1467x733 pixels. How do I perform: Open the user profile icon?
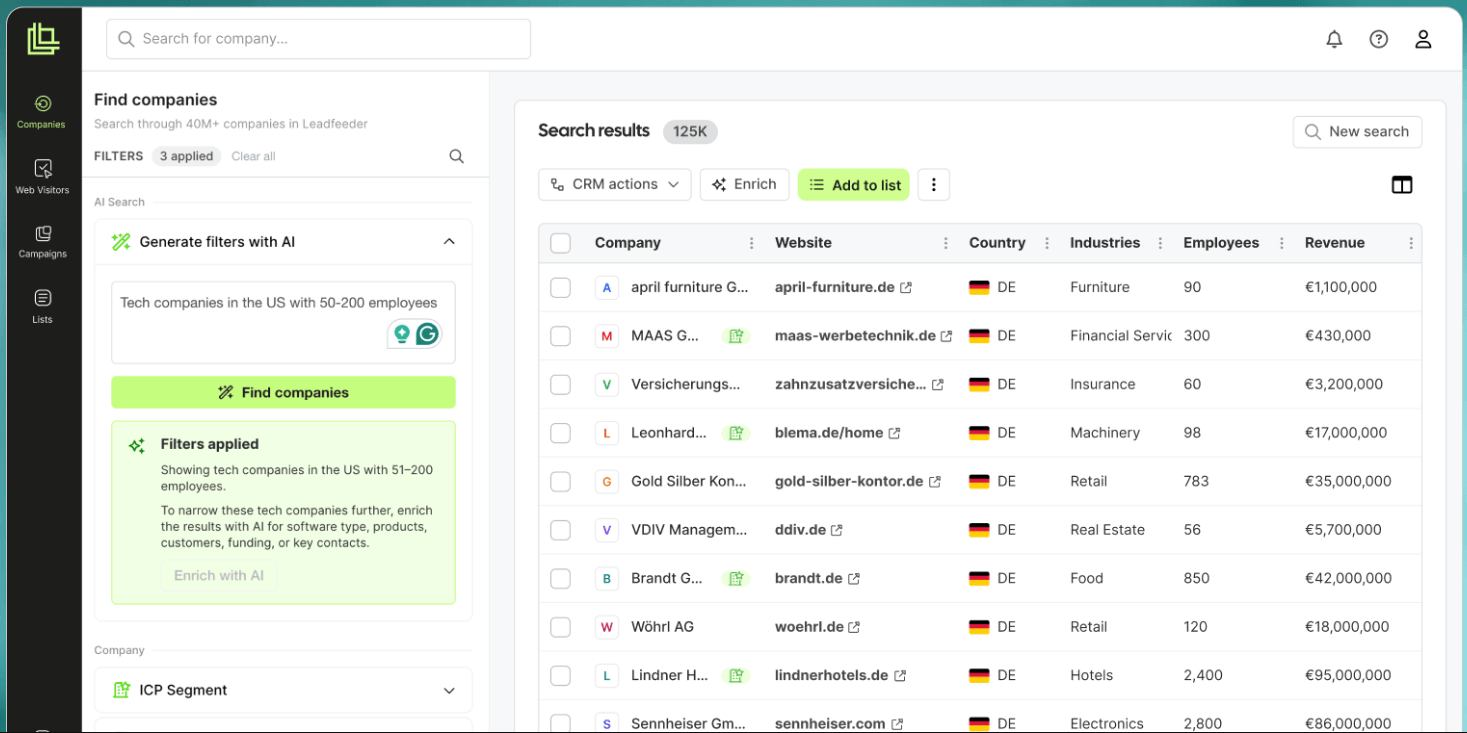click(1423, 39)
